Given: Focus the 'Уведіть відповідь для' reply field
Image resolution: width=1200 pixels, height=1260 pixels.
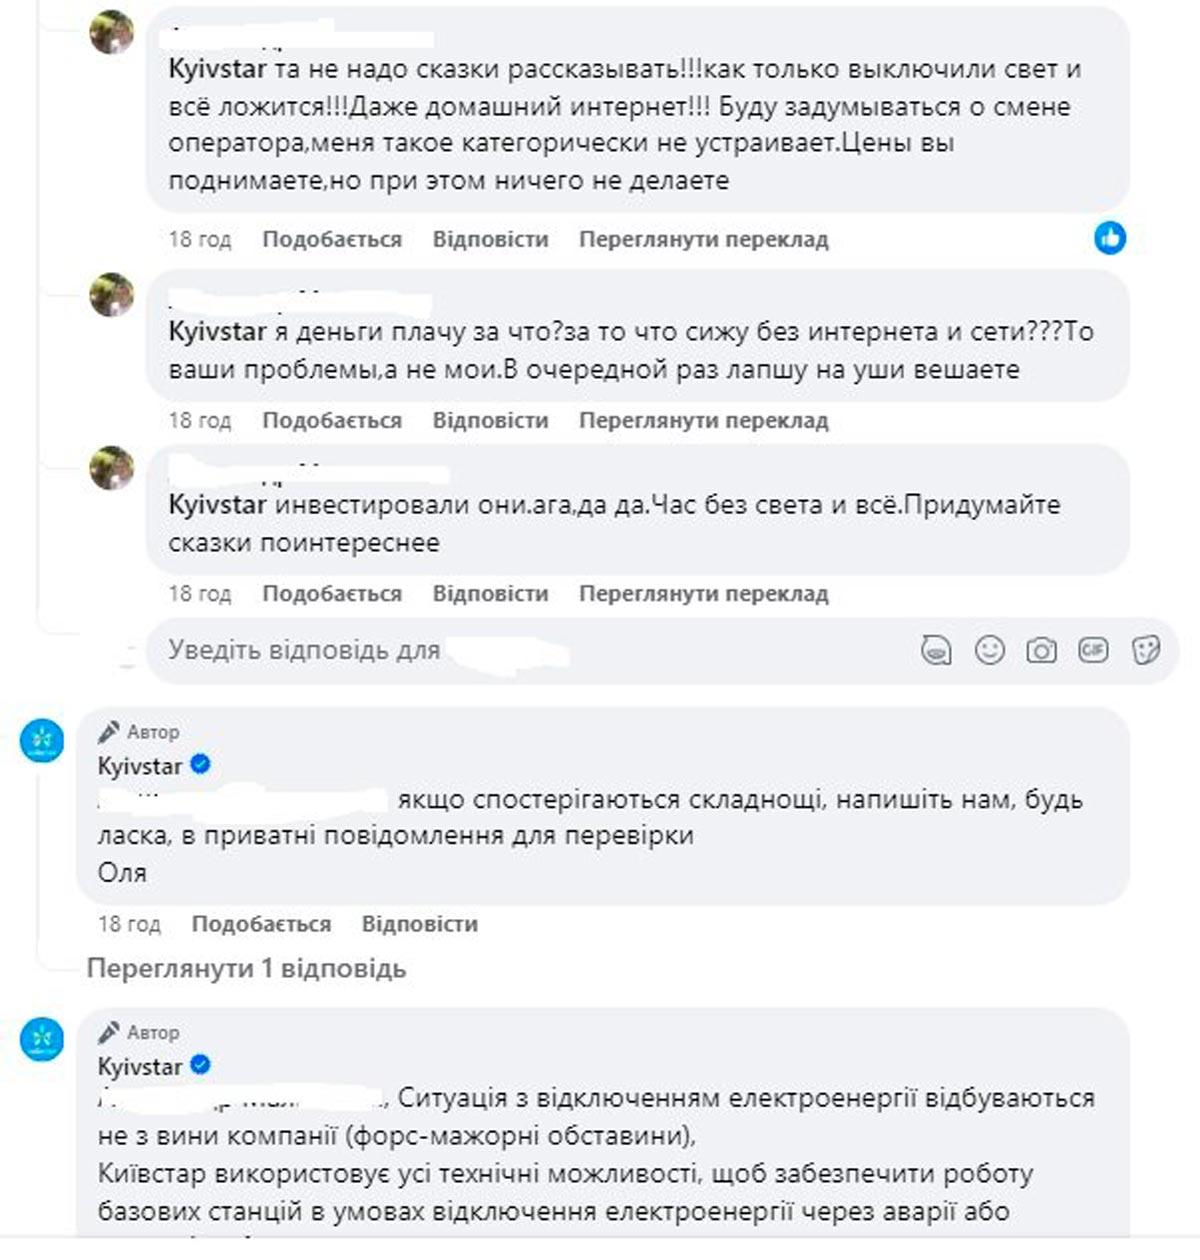Looking at the screenshot, I should [500, 651].
